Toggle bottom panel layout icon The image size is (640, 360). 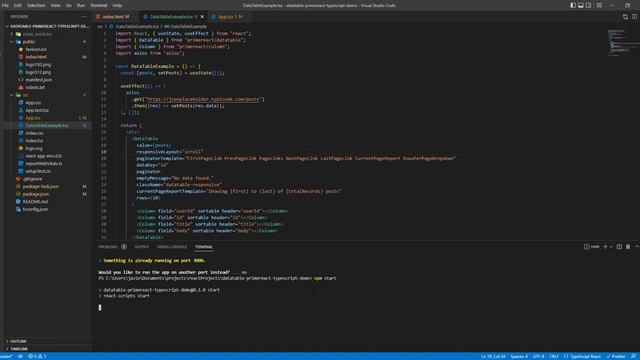tap(581, 5)
